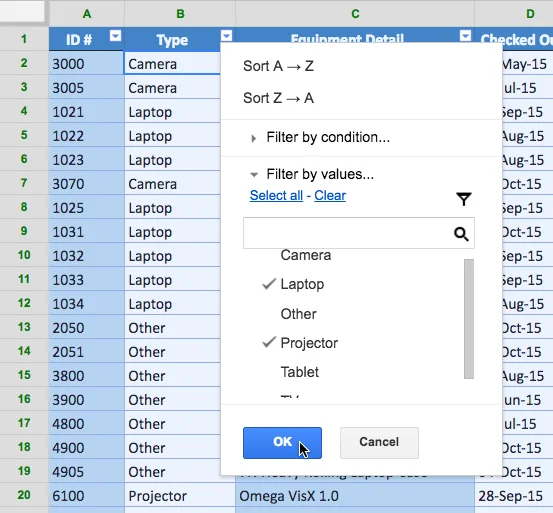
Task: Click the magnifying glass search icon
Action: pyautogui.click(x=461, y=234)
